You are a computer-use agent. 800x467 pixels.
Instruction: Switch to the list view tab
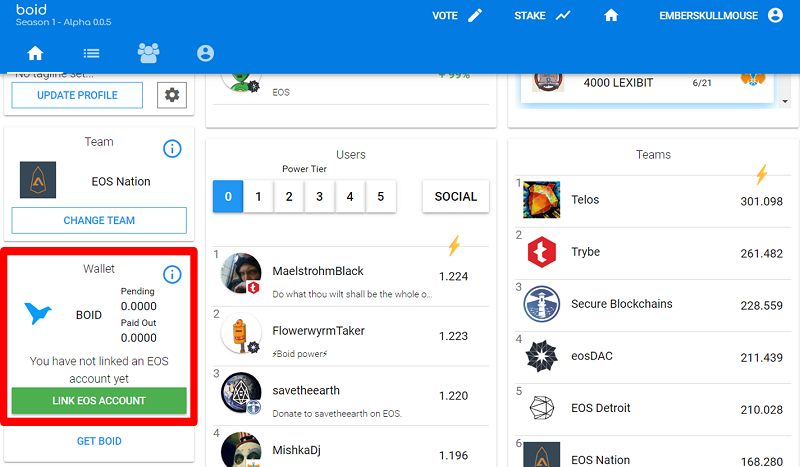coord(91,53)
